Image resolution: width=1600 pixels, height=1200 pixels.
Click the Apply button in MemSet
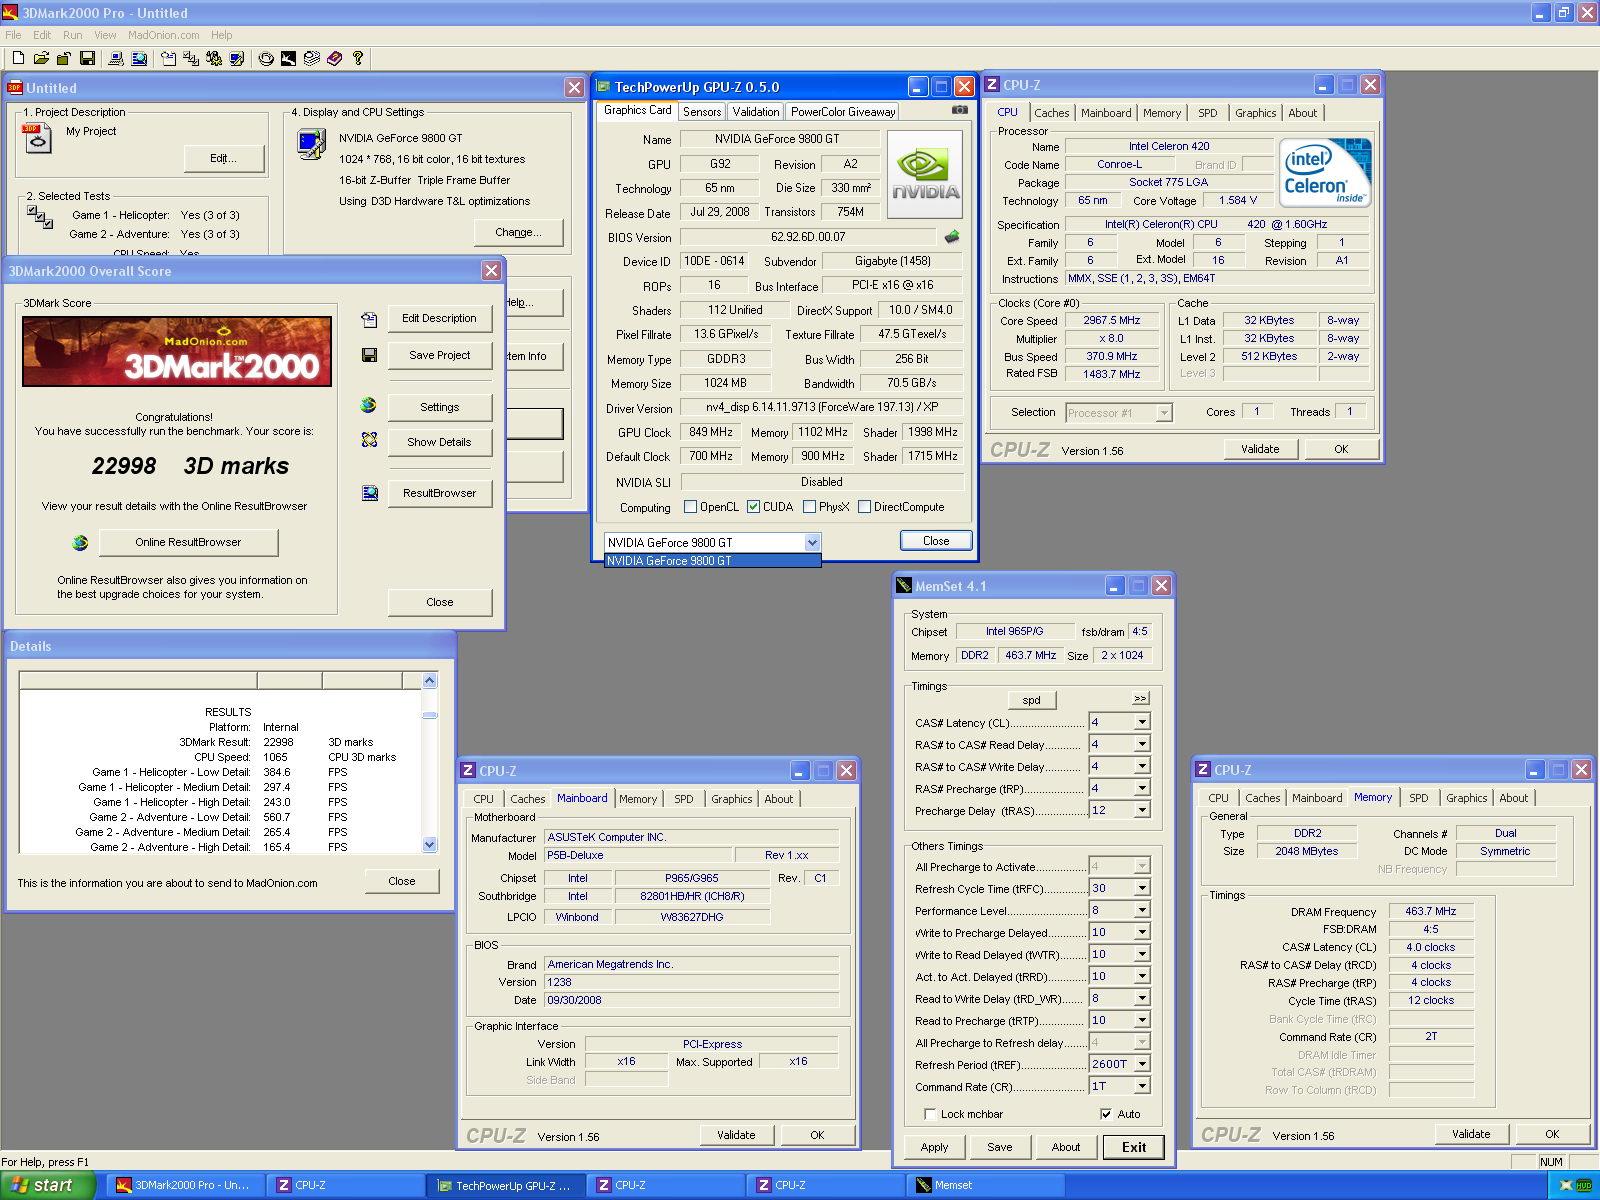(934, 1147)
